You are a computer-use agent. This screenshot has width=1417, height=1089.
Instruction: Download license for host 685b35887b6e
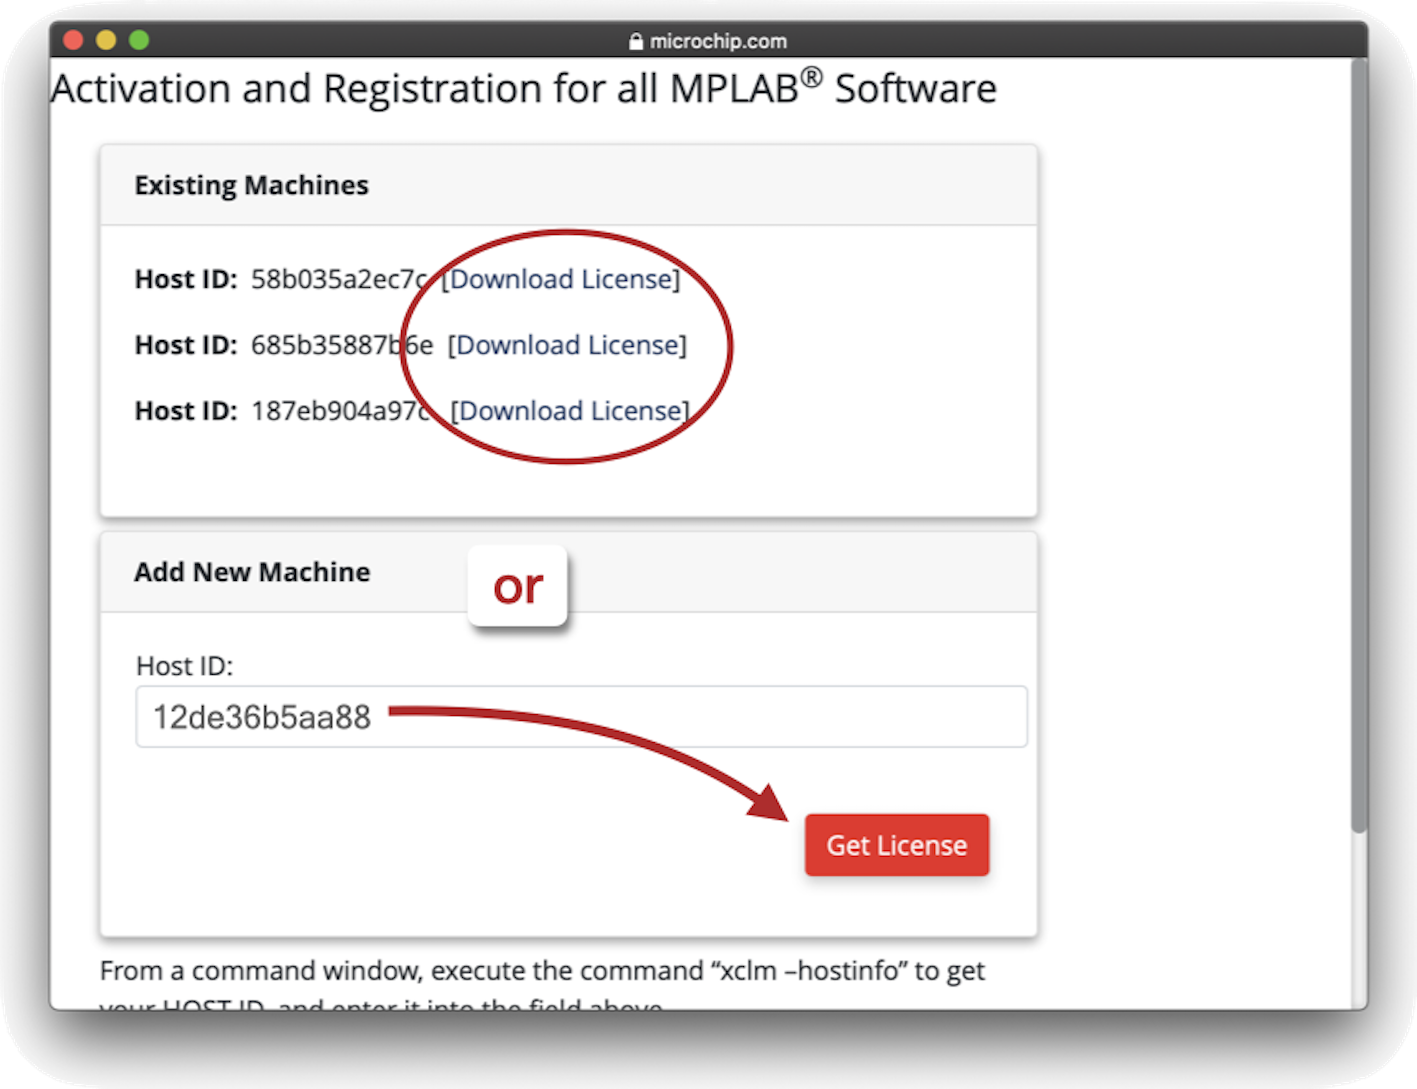(x=567, y=345)
